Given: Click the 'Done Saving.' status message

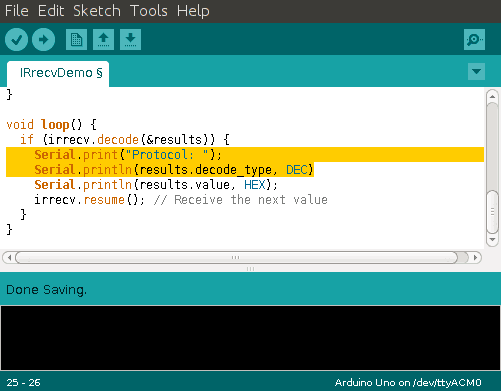Looking at the screenshot, I should coord(46,290).
